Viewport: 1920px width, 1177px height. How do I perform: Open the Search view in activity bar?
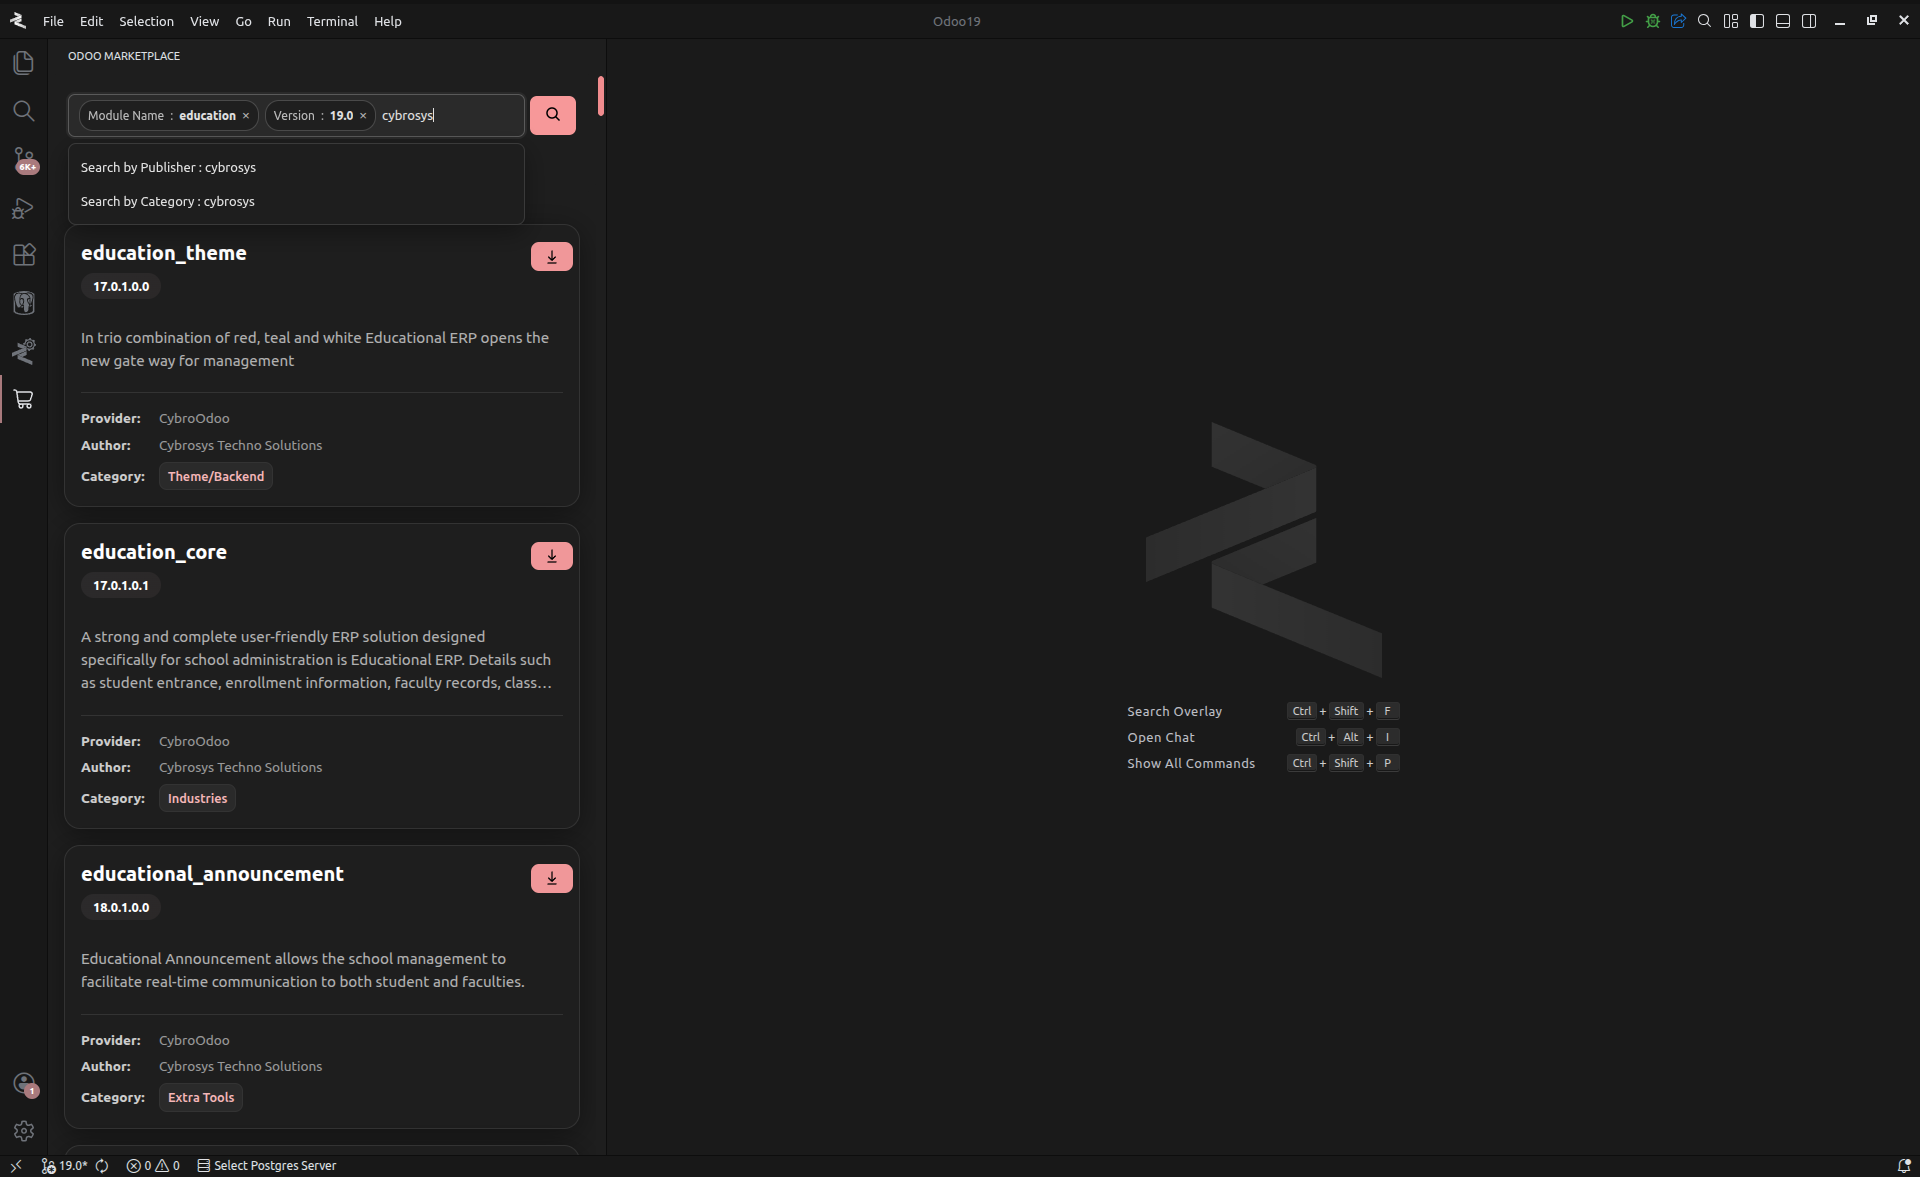(x=24, y=111)
